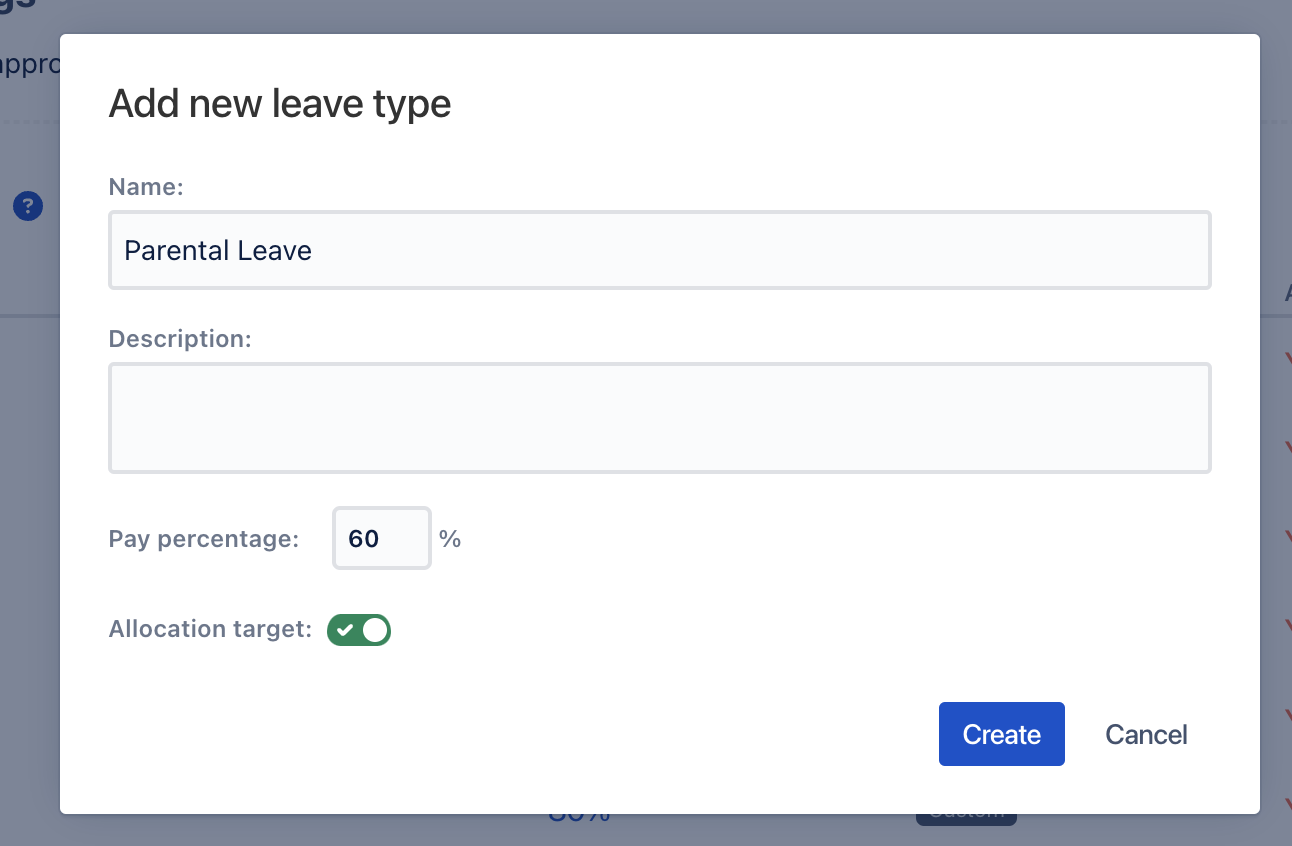Click the value 60 in Pay percentage
Screen dimensions: 1292x846
[364, 539]
